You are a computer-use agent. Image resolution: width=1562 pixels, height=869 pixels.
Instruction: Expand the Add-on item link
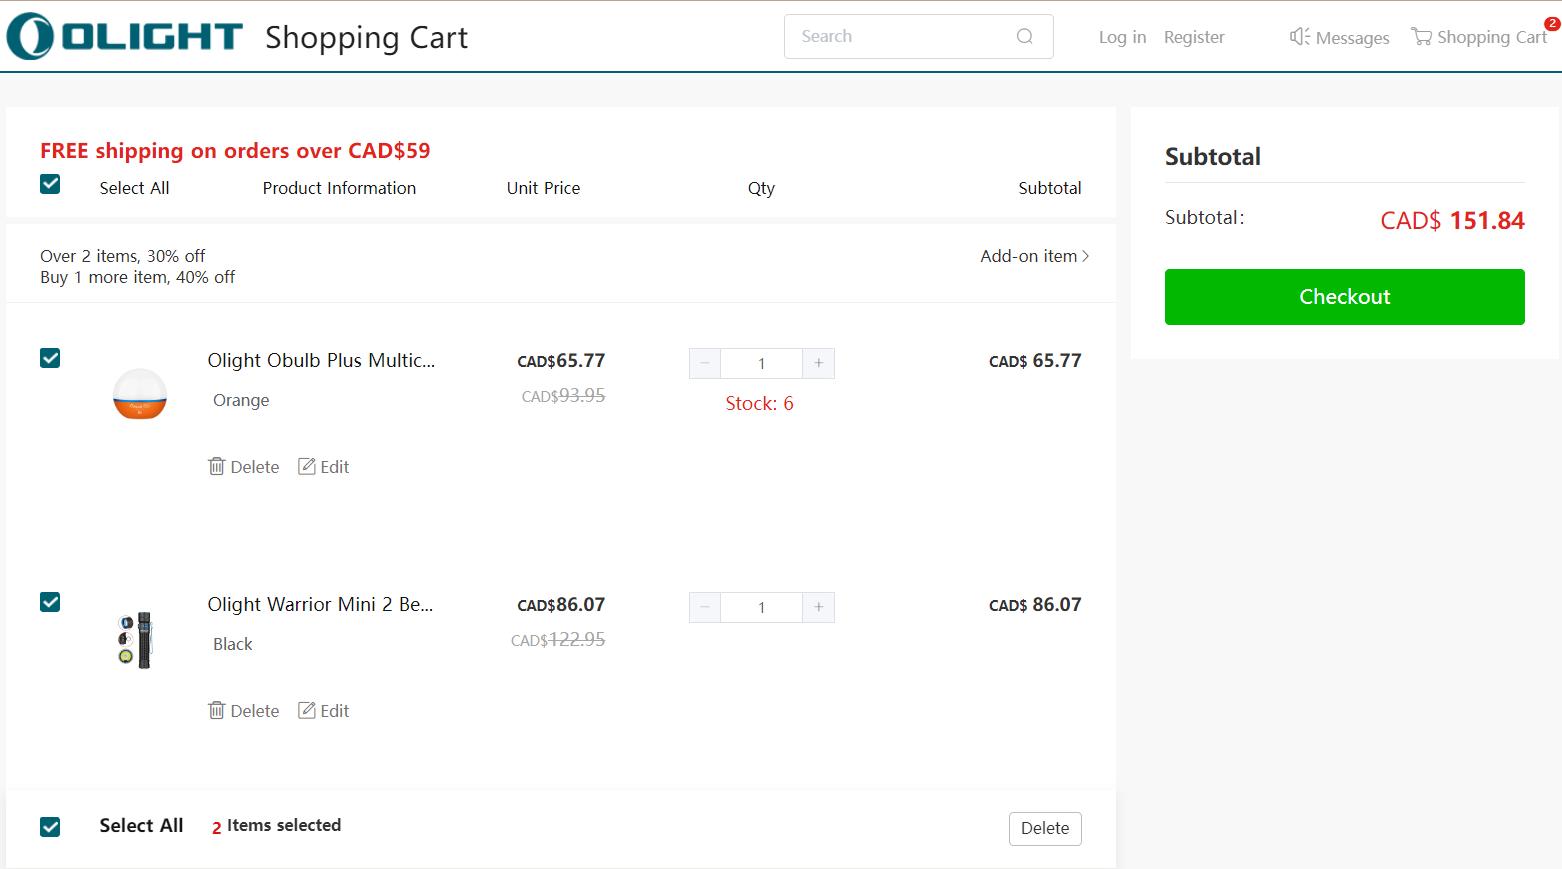click(x=1034, y=257)
